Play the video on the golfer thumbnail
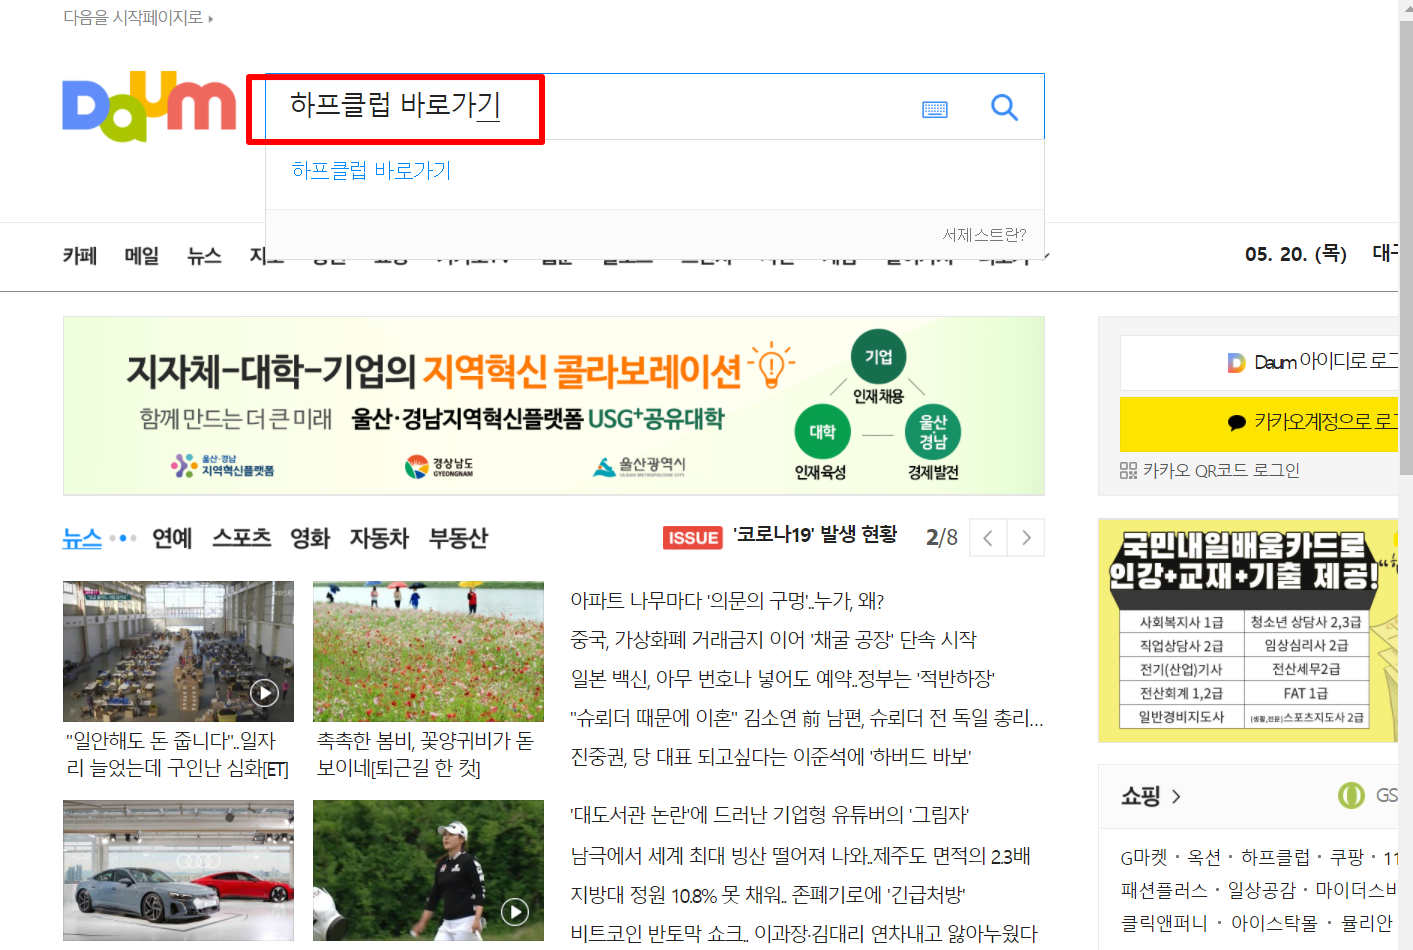Viewport: 1413px width, 950px height. [x=514, y=911]
